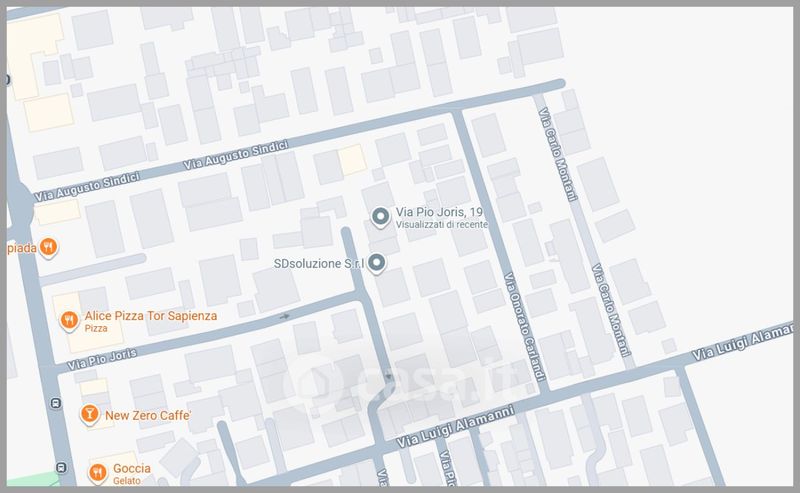The width and height of the screenshot is (800, 493).
Task: Click the bus stop icon beside Goccia
Action: (61, 468)
